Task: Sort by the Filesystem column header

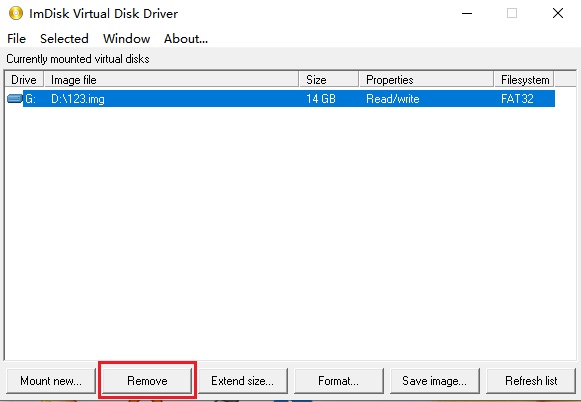Action: [524, 80]
